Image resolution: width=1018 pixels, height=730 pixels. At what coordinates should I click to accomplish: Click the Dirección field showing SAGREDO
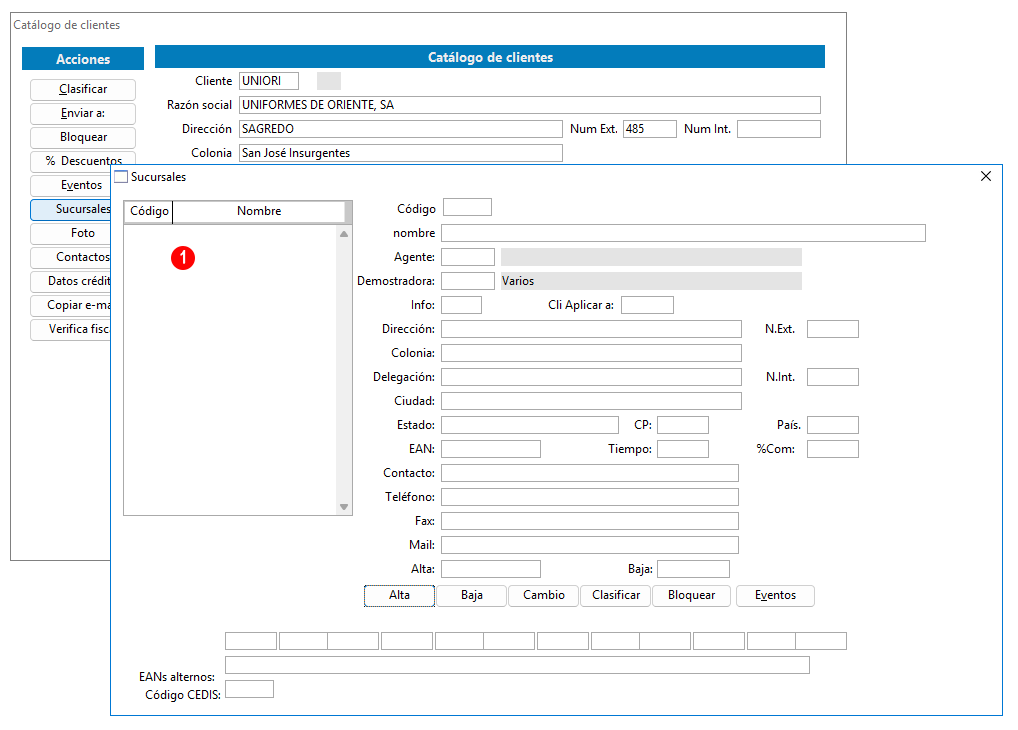click(401, 129)
